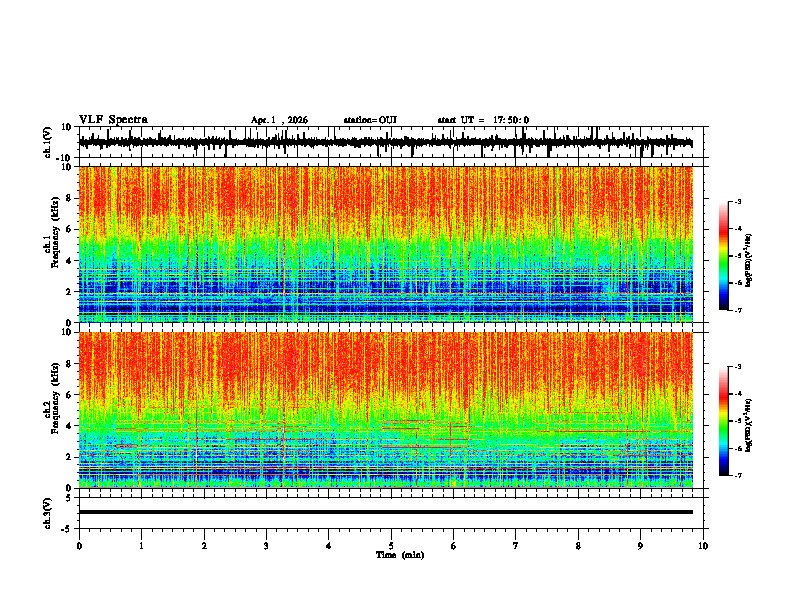The width and height of the screenshot is (792, 612).
Task: Click the ch.1 frequency spectrogram panel
Action: [x=385, y=244]
